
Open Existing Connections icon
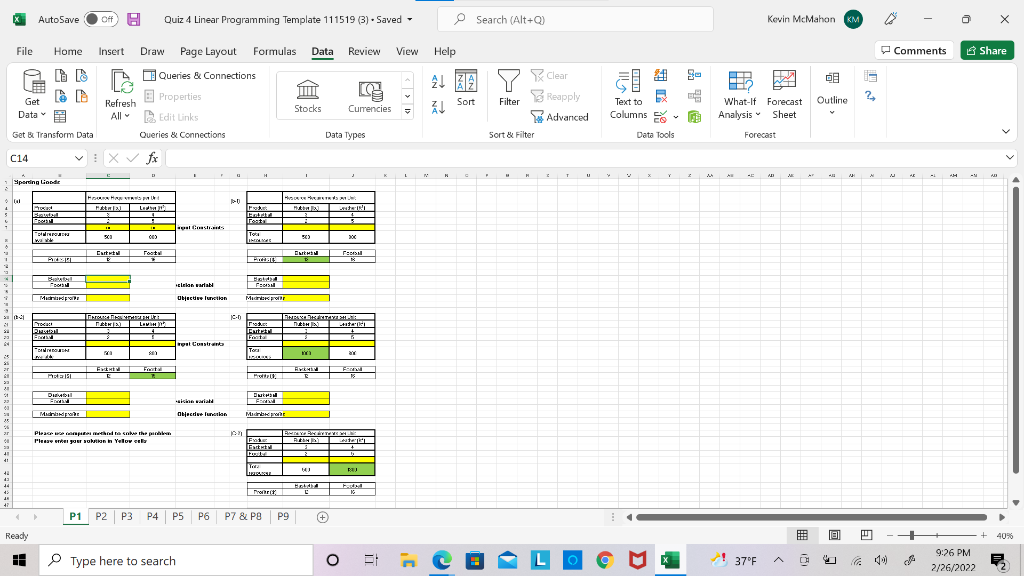(x=82, y=97)
